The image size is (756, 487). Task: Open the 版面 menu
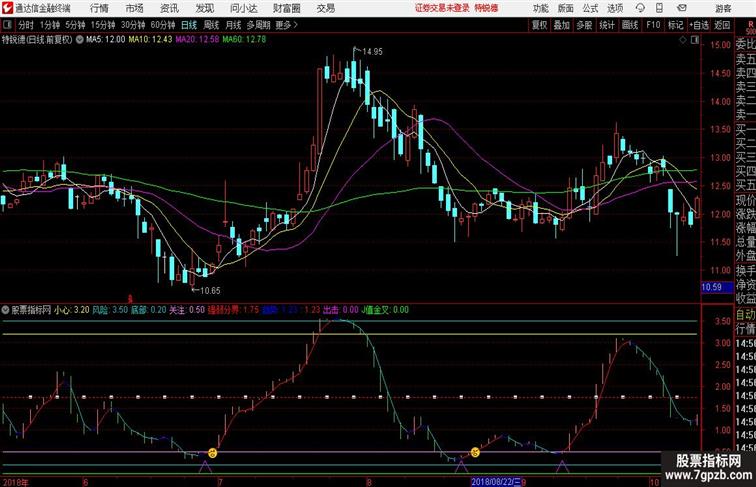pos(566,9)
